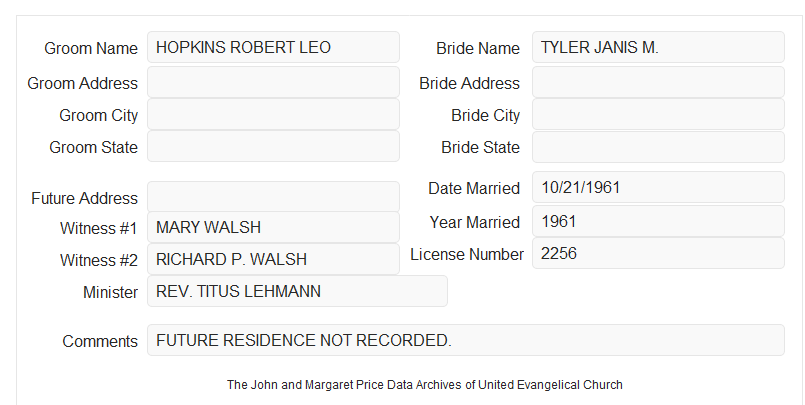805x405 pixels.
Task: Select the Future Address field
Action: point(273,197)
